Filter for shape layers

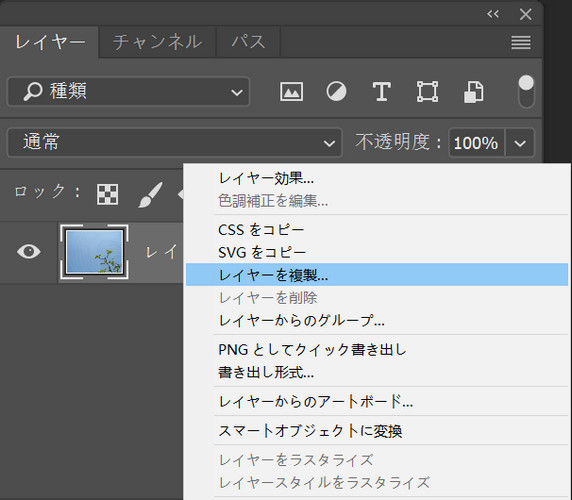click(x=427, y=91)
